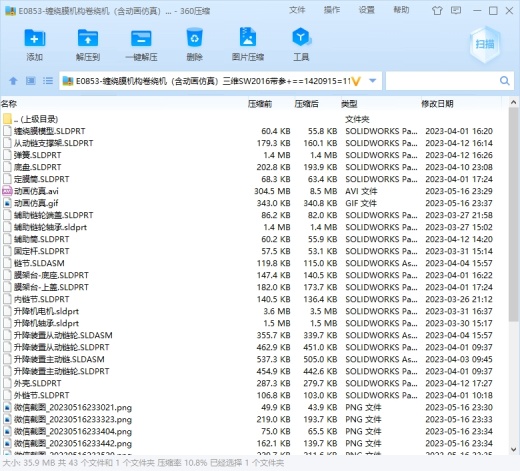This screenshot has height=471, width=520.
Task: Open the 工具 (tools) icon
Action: click(301, 37)
